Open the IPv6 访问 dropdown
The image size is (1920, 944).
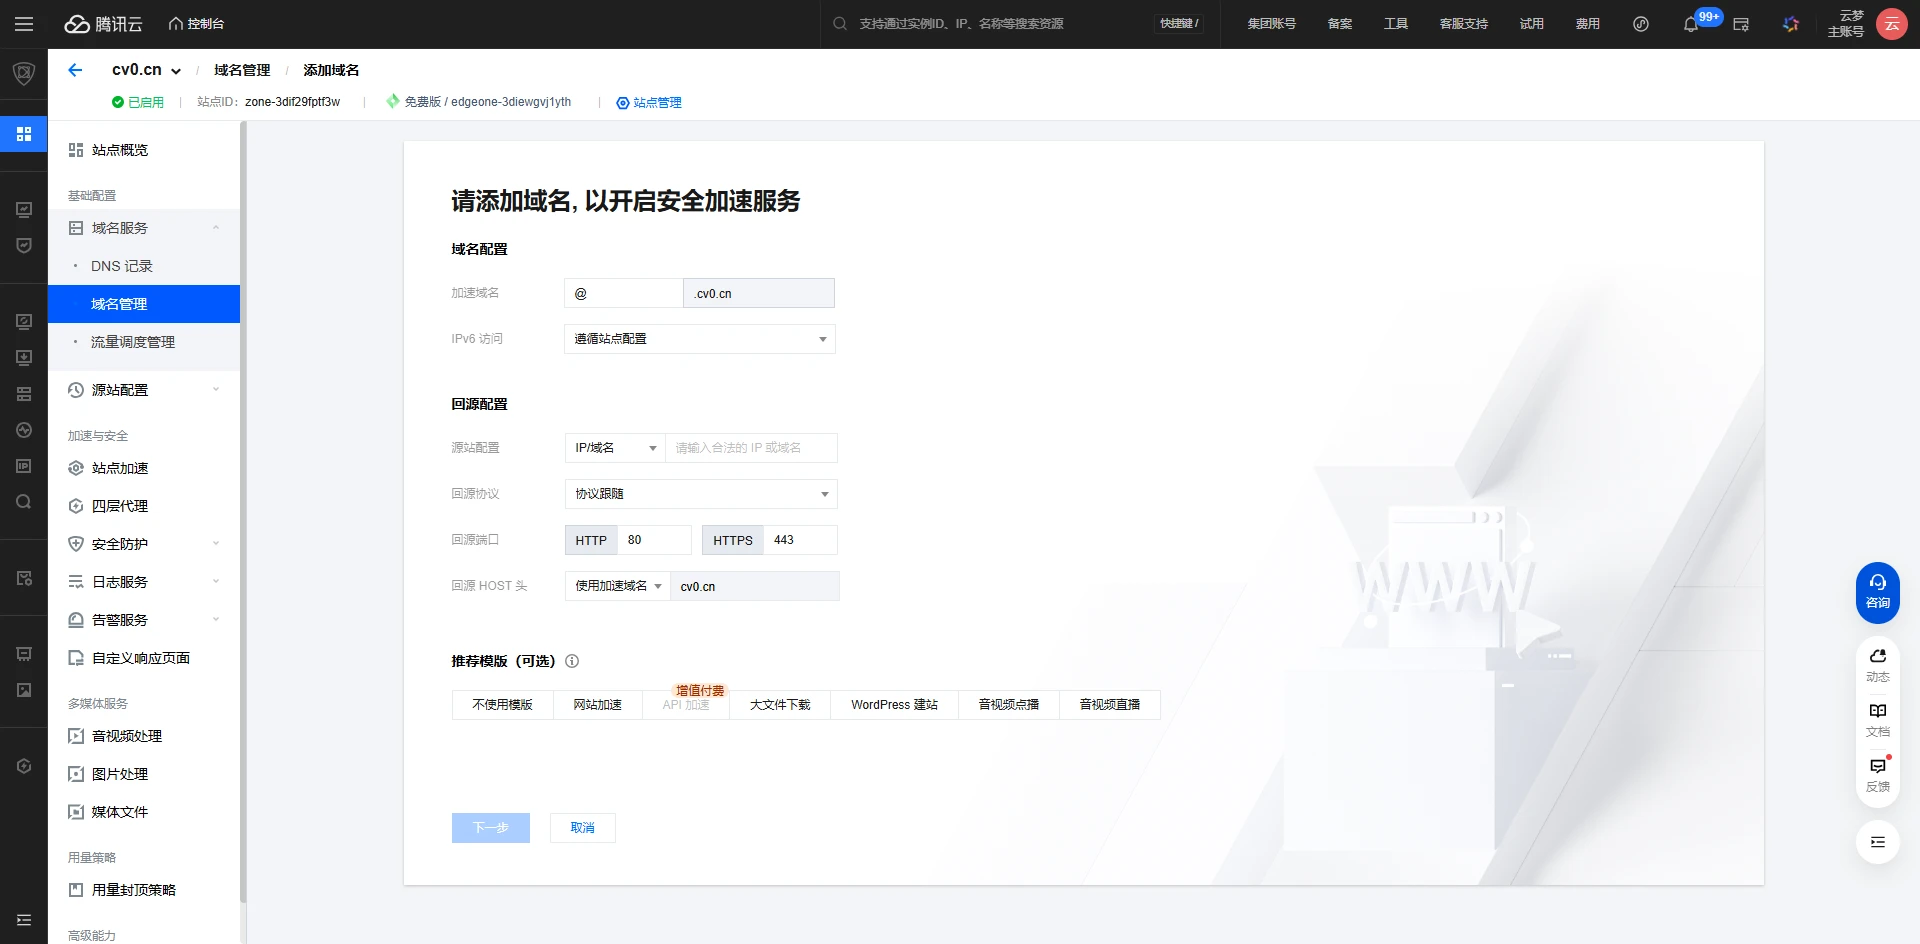699,339
